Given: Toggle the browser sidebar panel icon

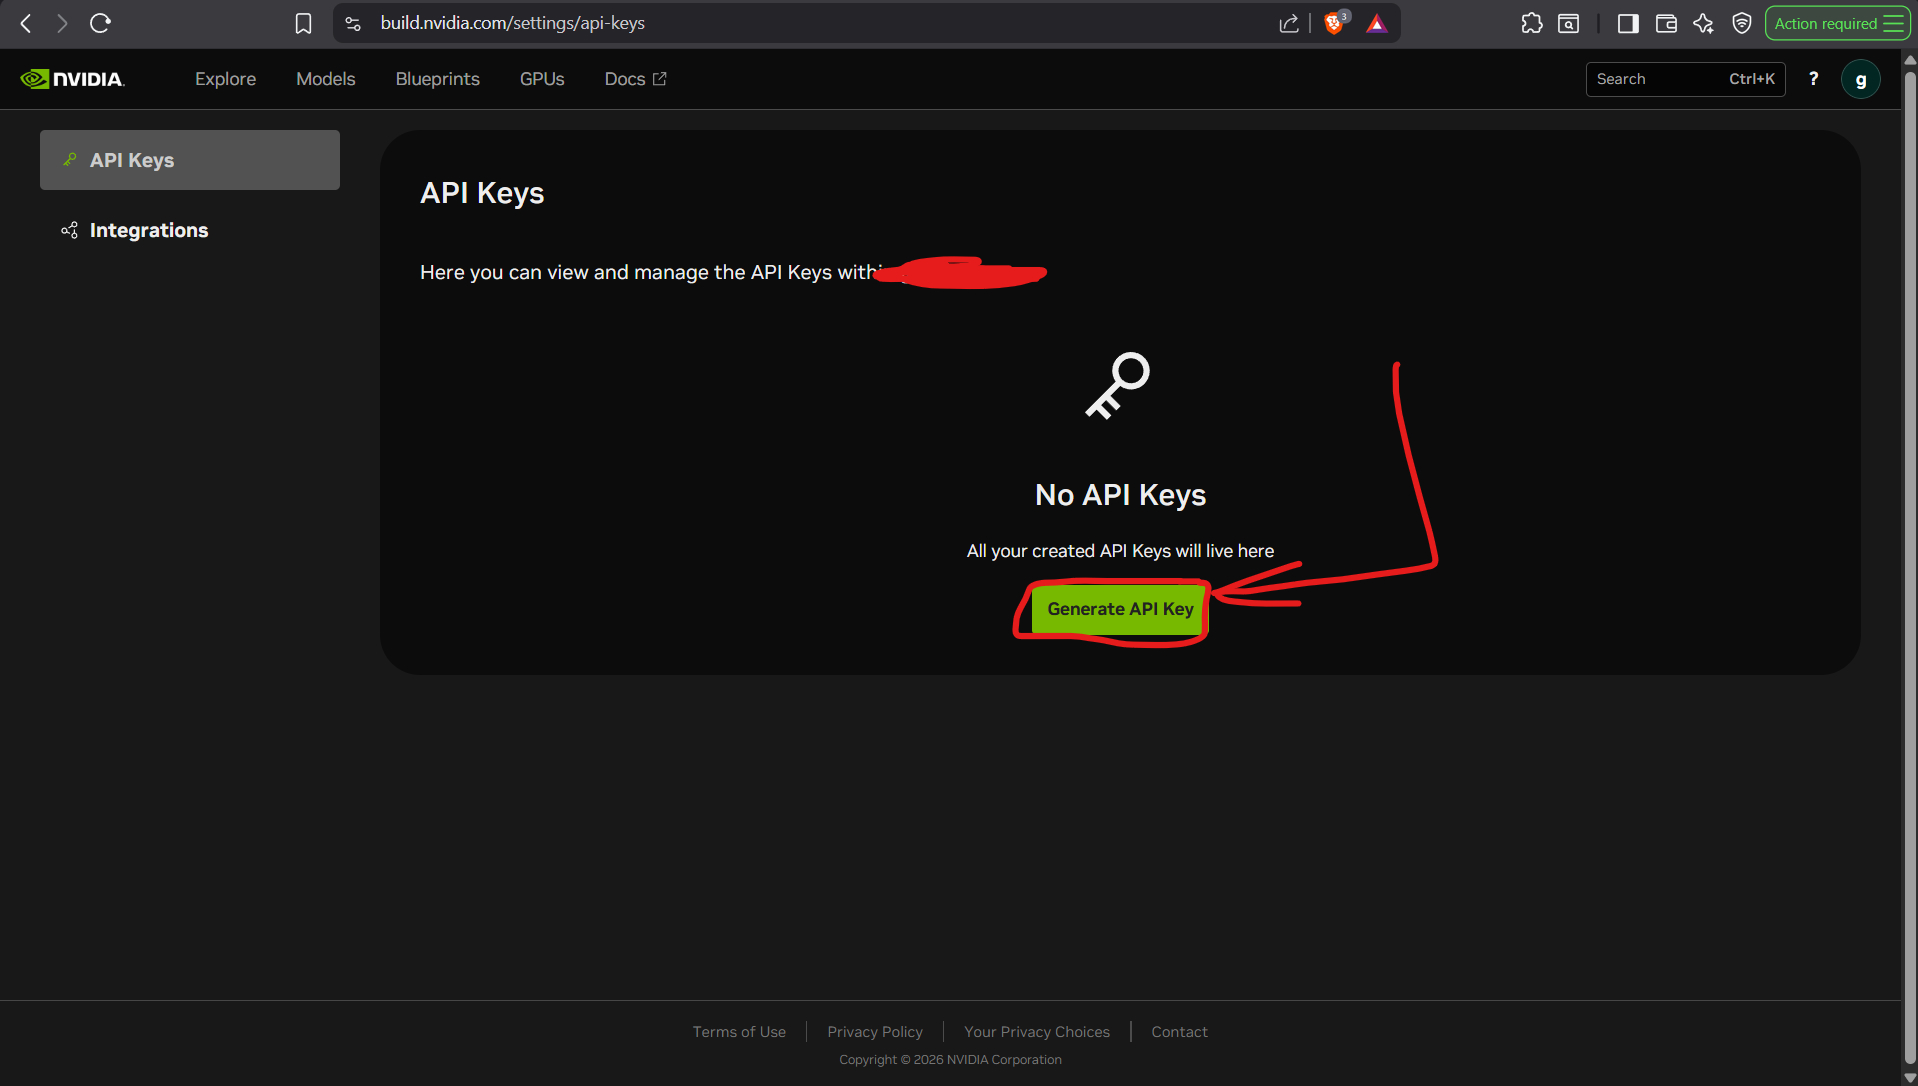Looking at the screenshot, I should [1628, 23].
